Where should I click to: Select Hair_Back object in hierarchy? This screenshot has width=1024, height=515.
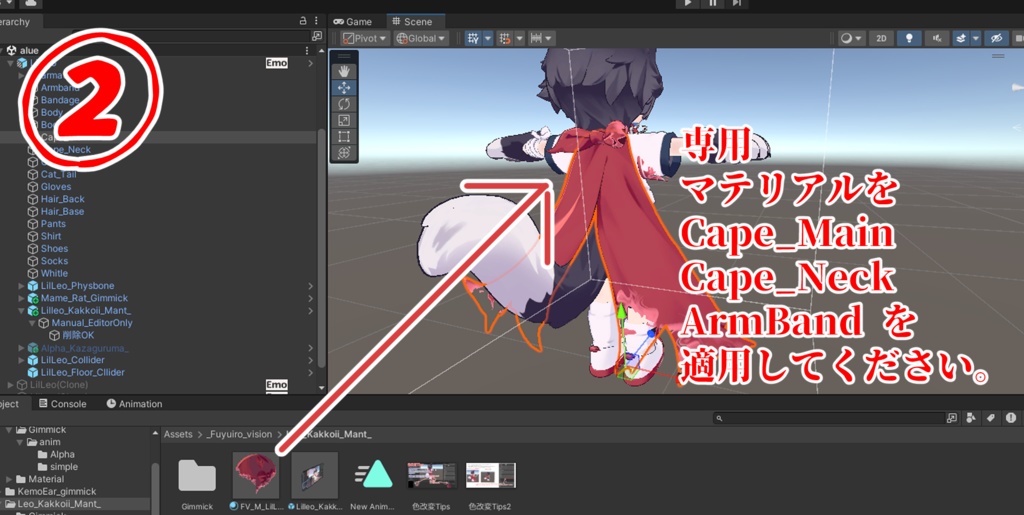(x=63, y=199)
